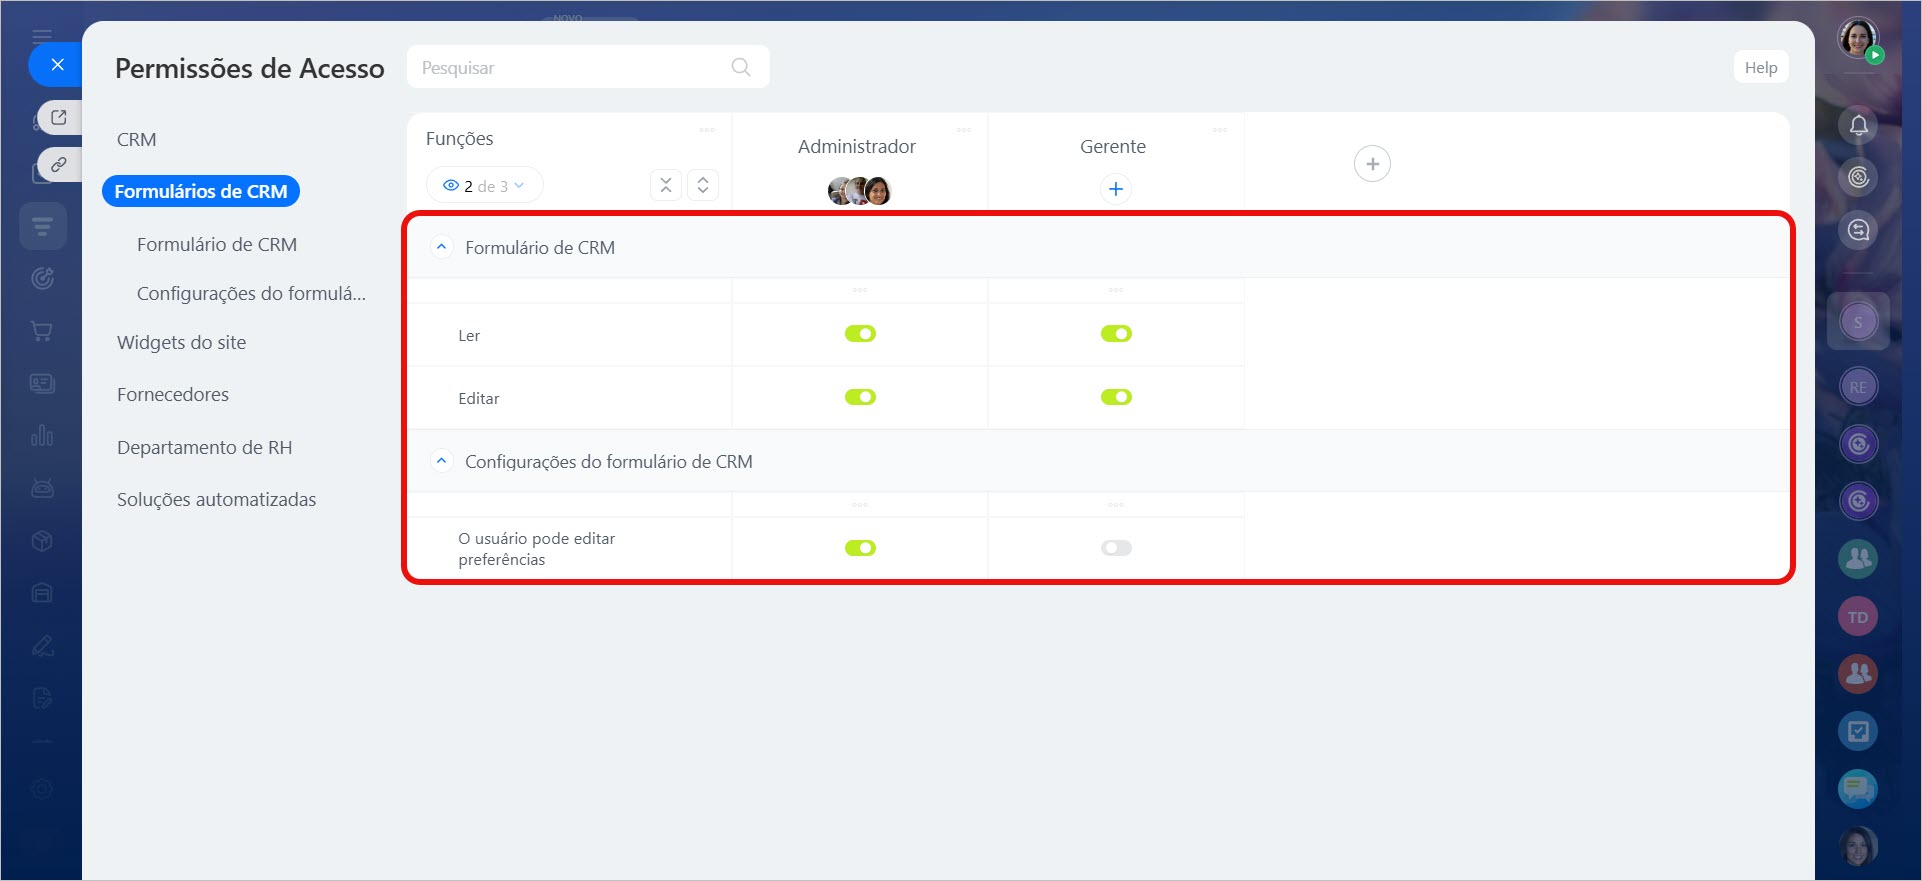The height and width of the screenshot is (881, 1922).
Task: Click into the Pesquisar search field
Action: click(570, 67)
